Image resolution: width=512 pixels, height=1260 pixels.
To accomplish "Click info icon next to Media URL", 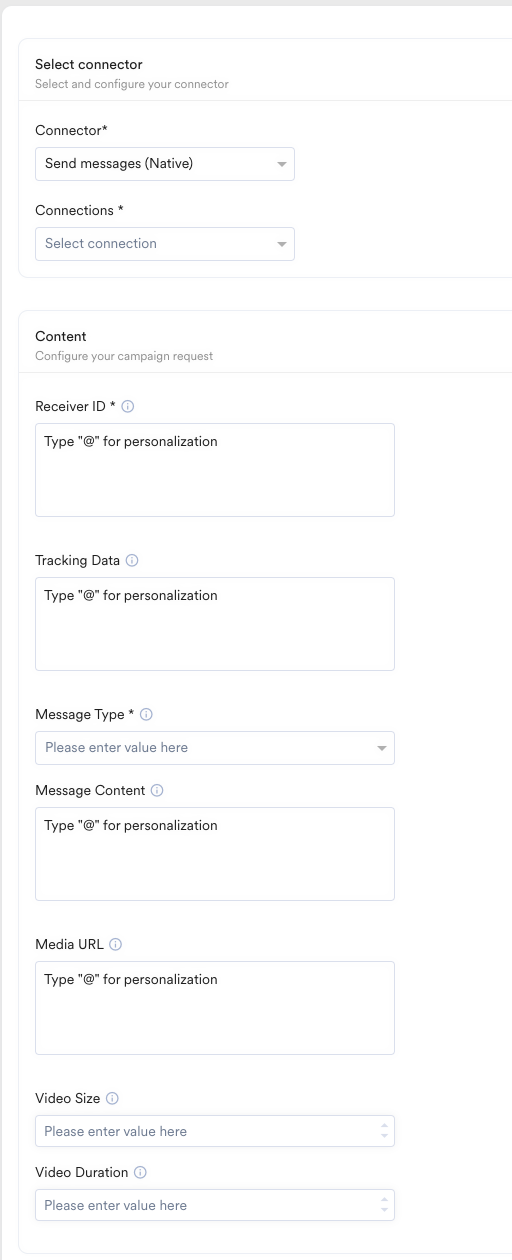I will point(116,945).
